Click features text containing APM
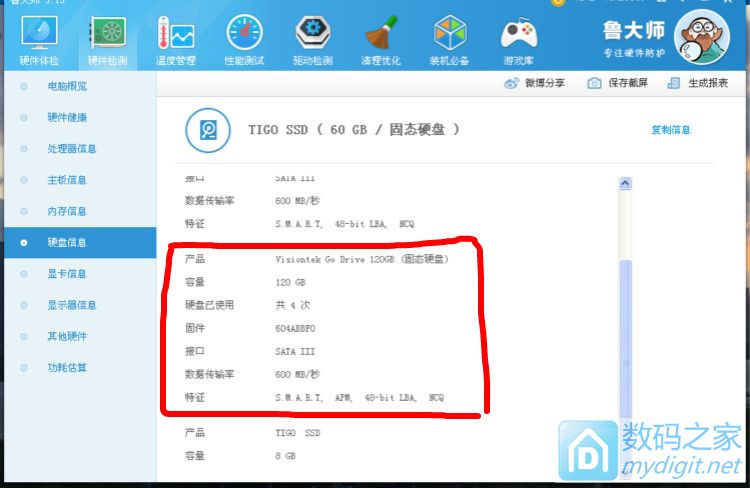This screenshot has height=488, width=750. tap(359, 398)
